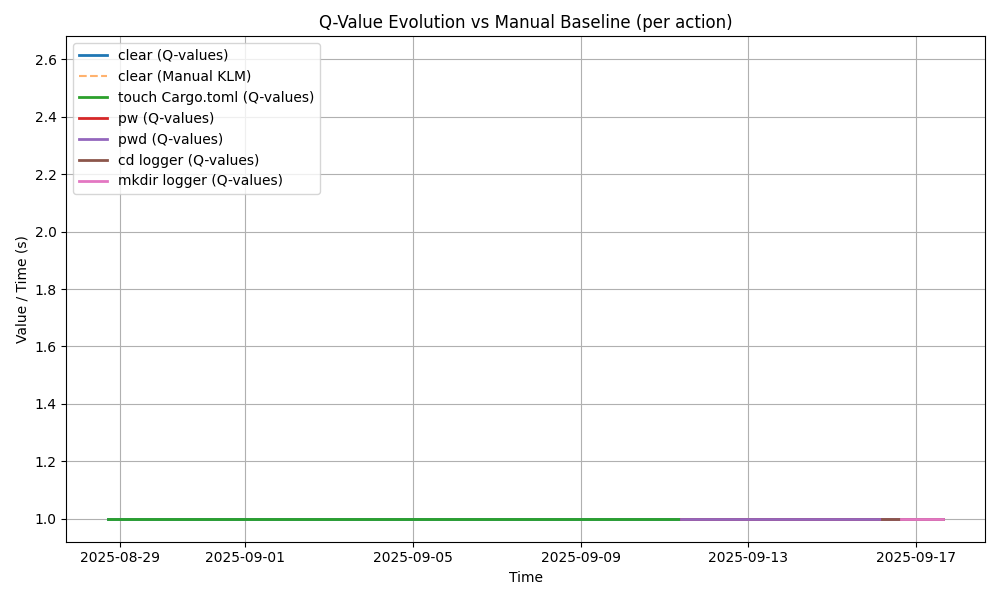The image size is (1000, 600).
Task: Select the "cd logger (Q-values)" legend text
Action: pyautogui.click(x=188, y=160)
